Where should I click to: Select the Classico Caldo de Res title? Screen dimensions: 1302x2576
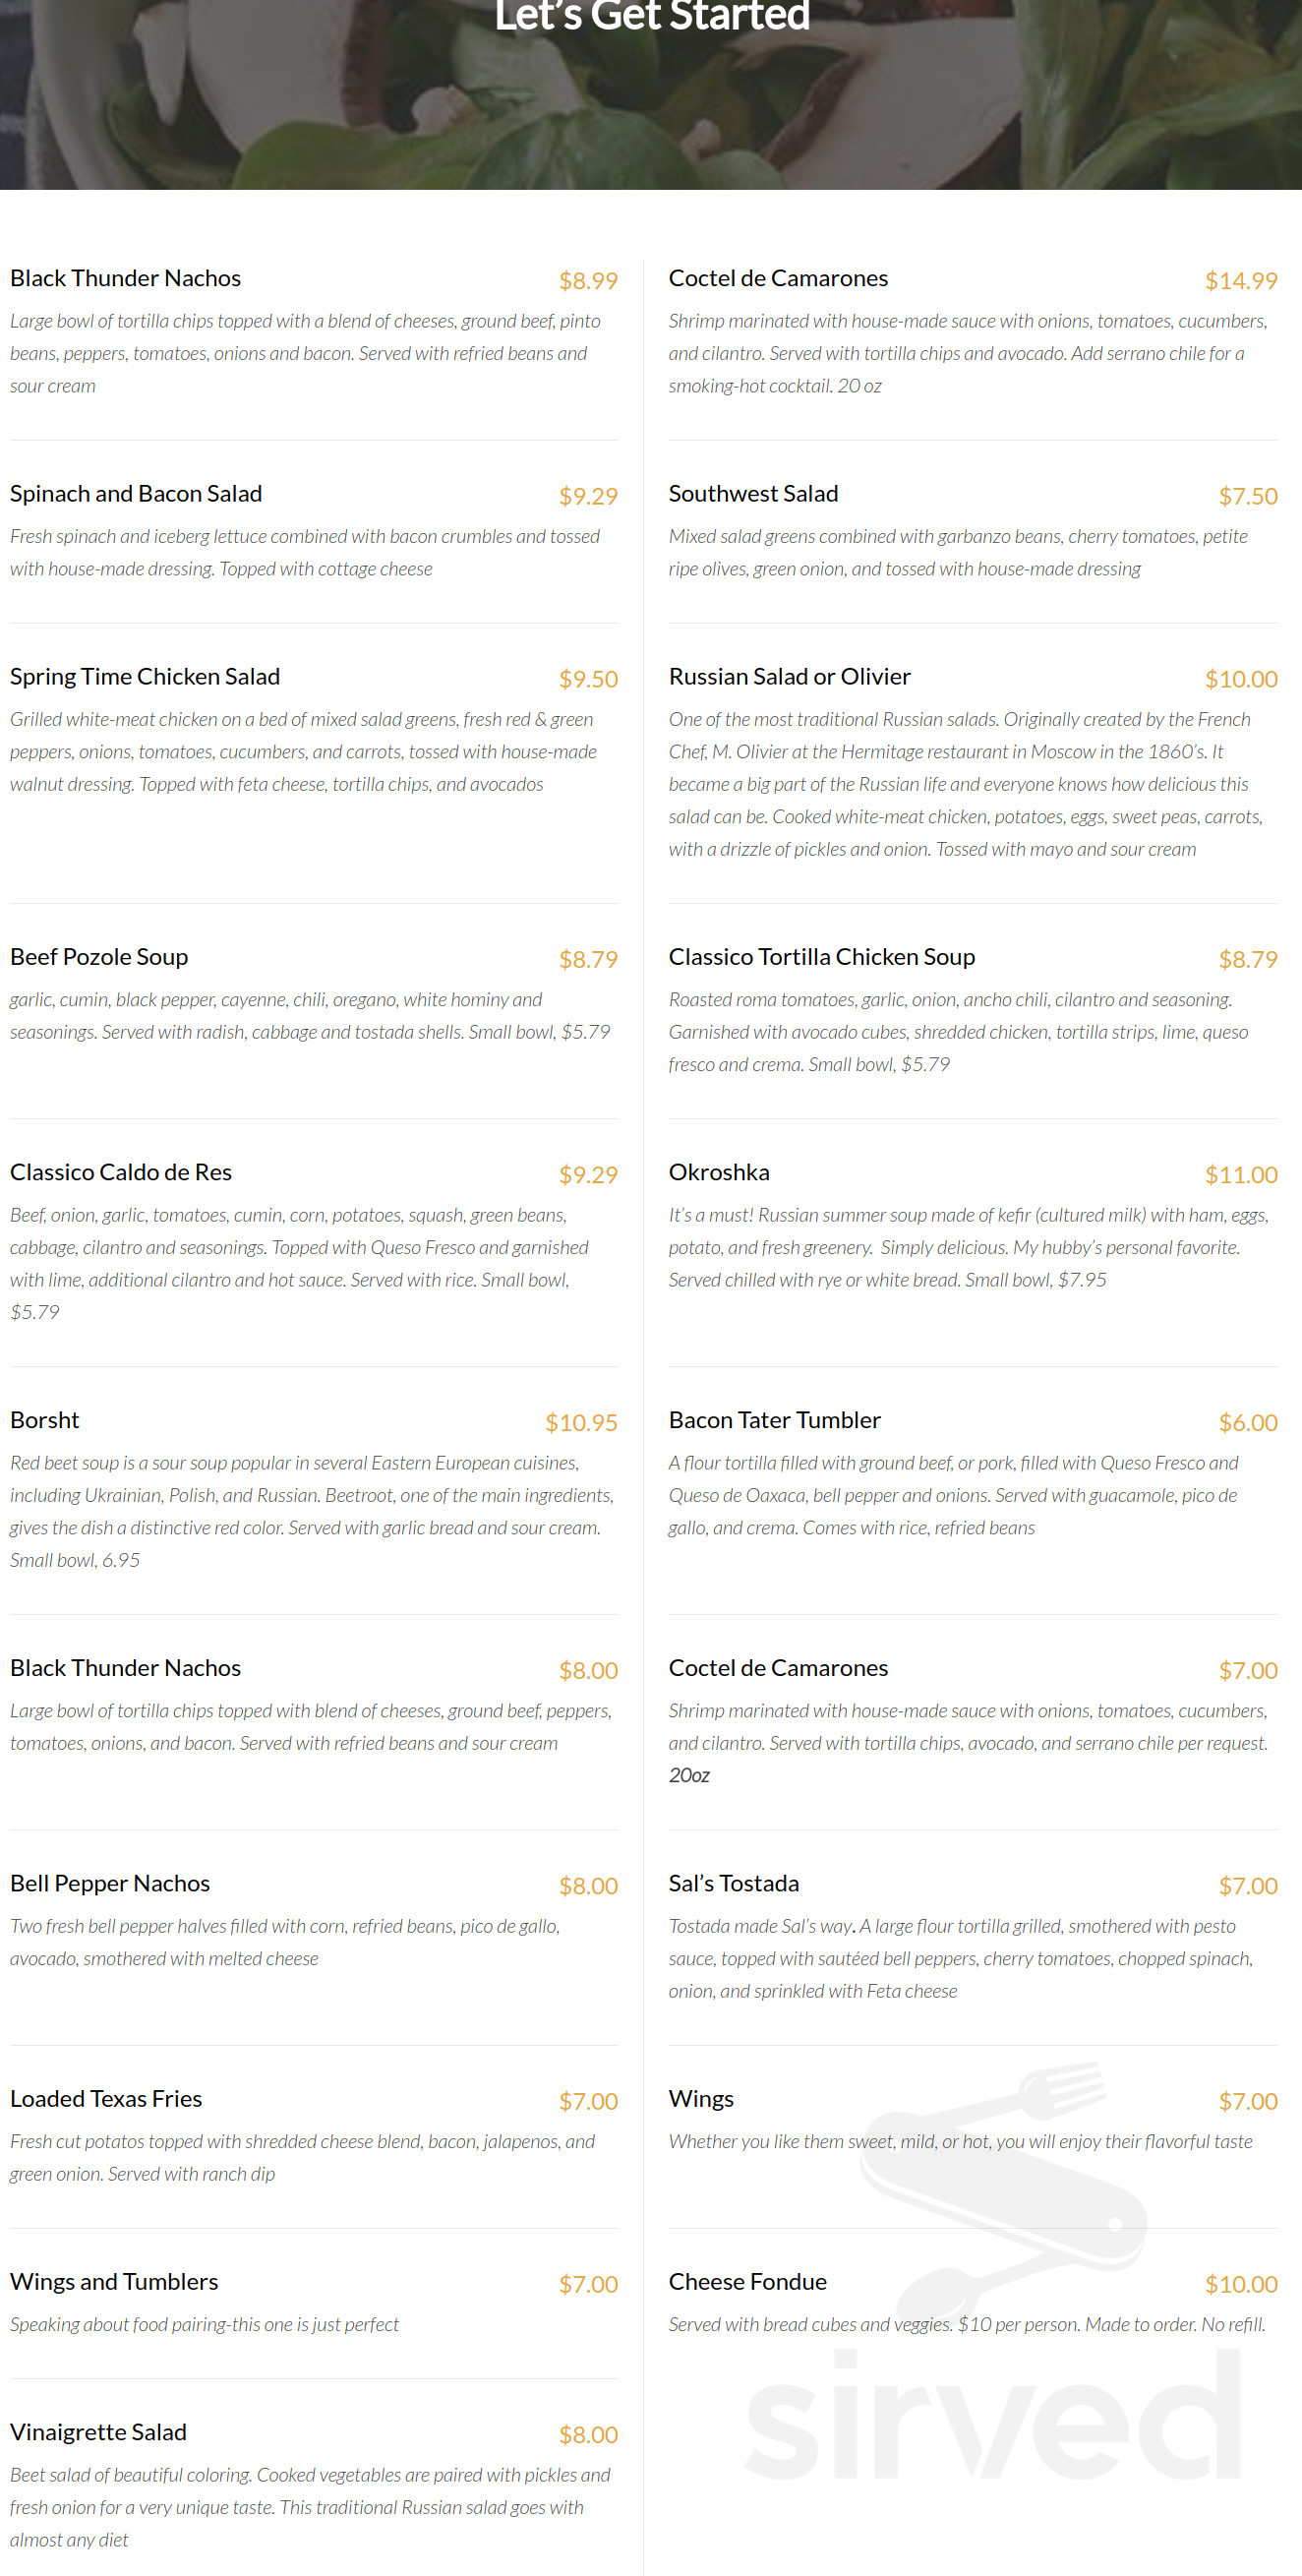(x=121, y=1172)
